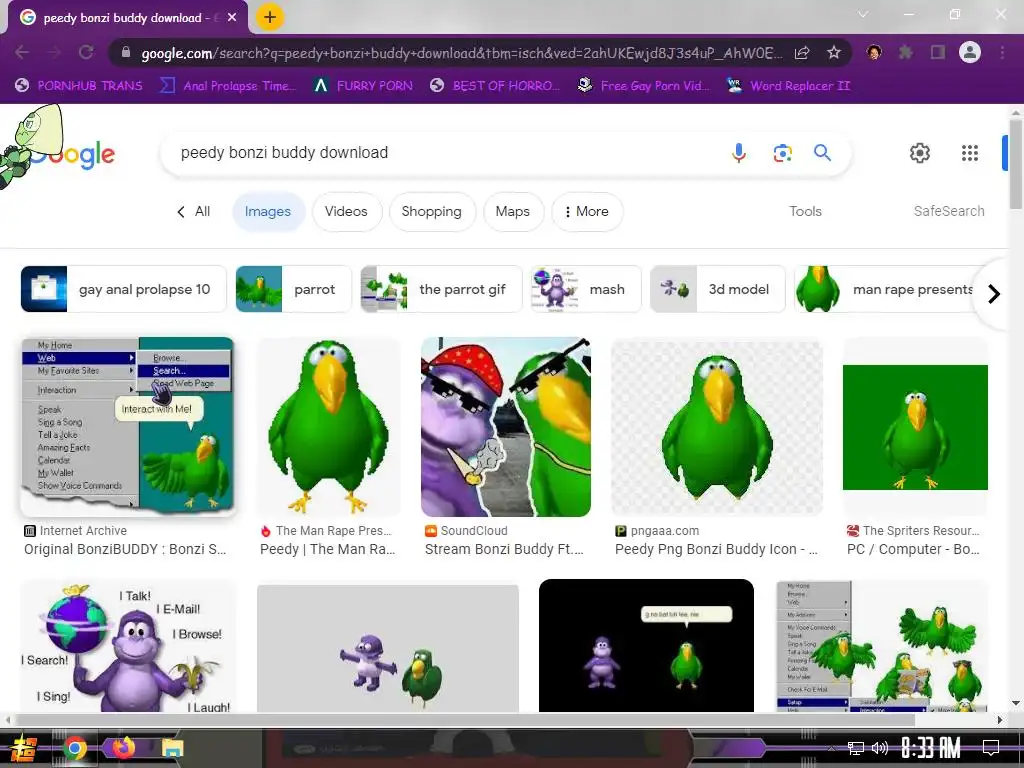This screenshot has height=768, width=1024.
Task: Open Google quick settings gear
Action: coord(920,153)
